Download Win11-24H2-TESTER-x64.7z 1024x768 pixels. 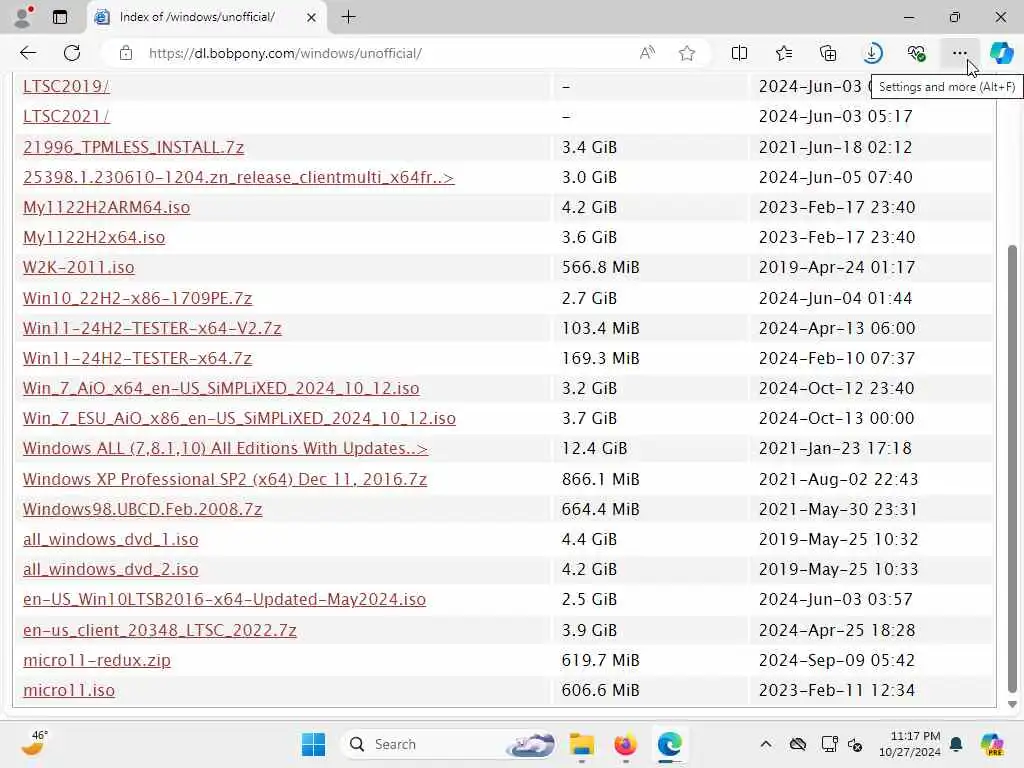coord(137,358)
